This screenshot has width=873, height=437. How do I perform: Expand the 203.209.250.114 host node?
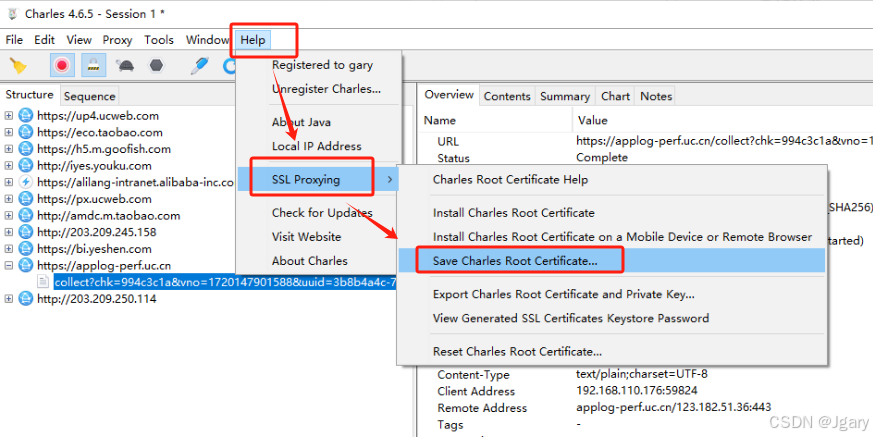[x=9, y=299]
